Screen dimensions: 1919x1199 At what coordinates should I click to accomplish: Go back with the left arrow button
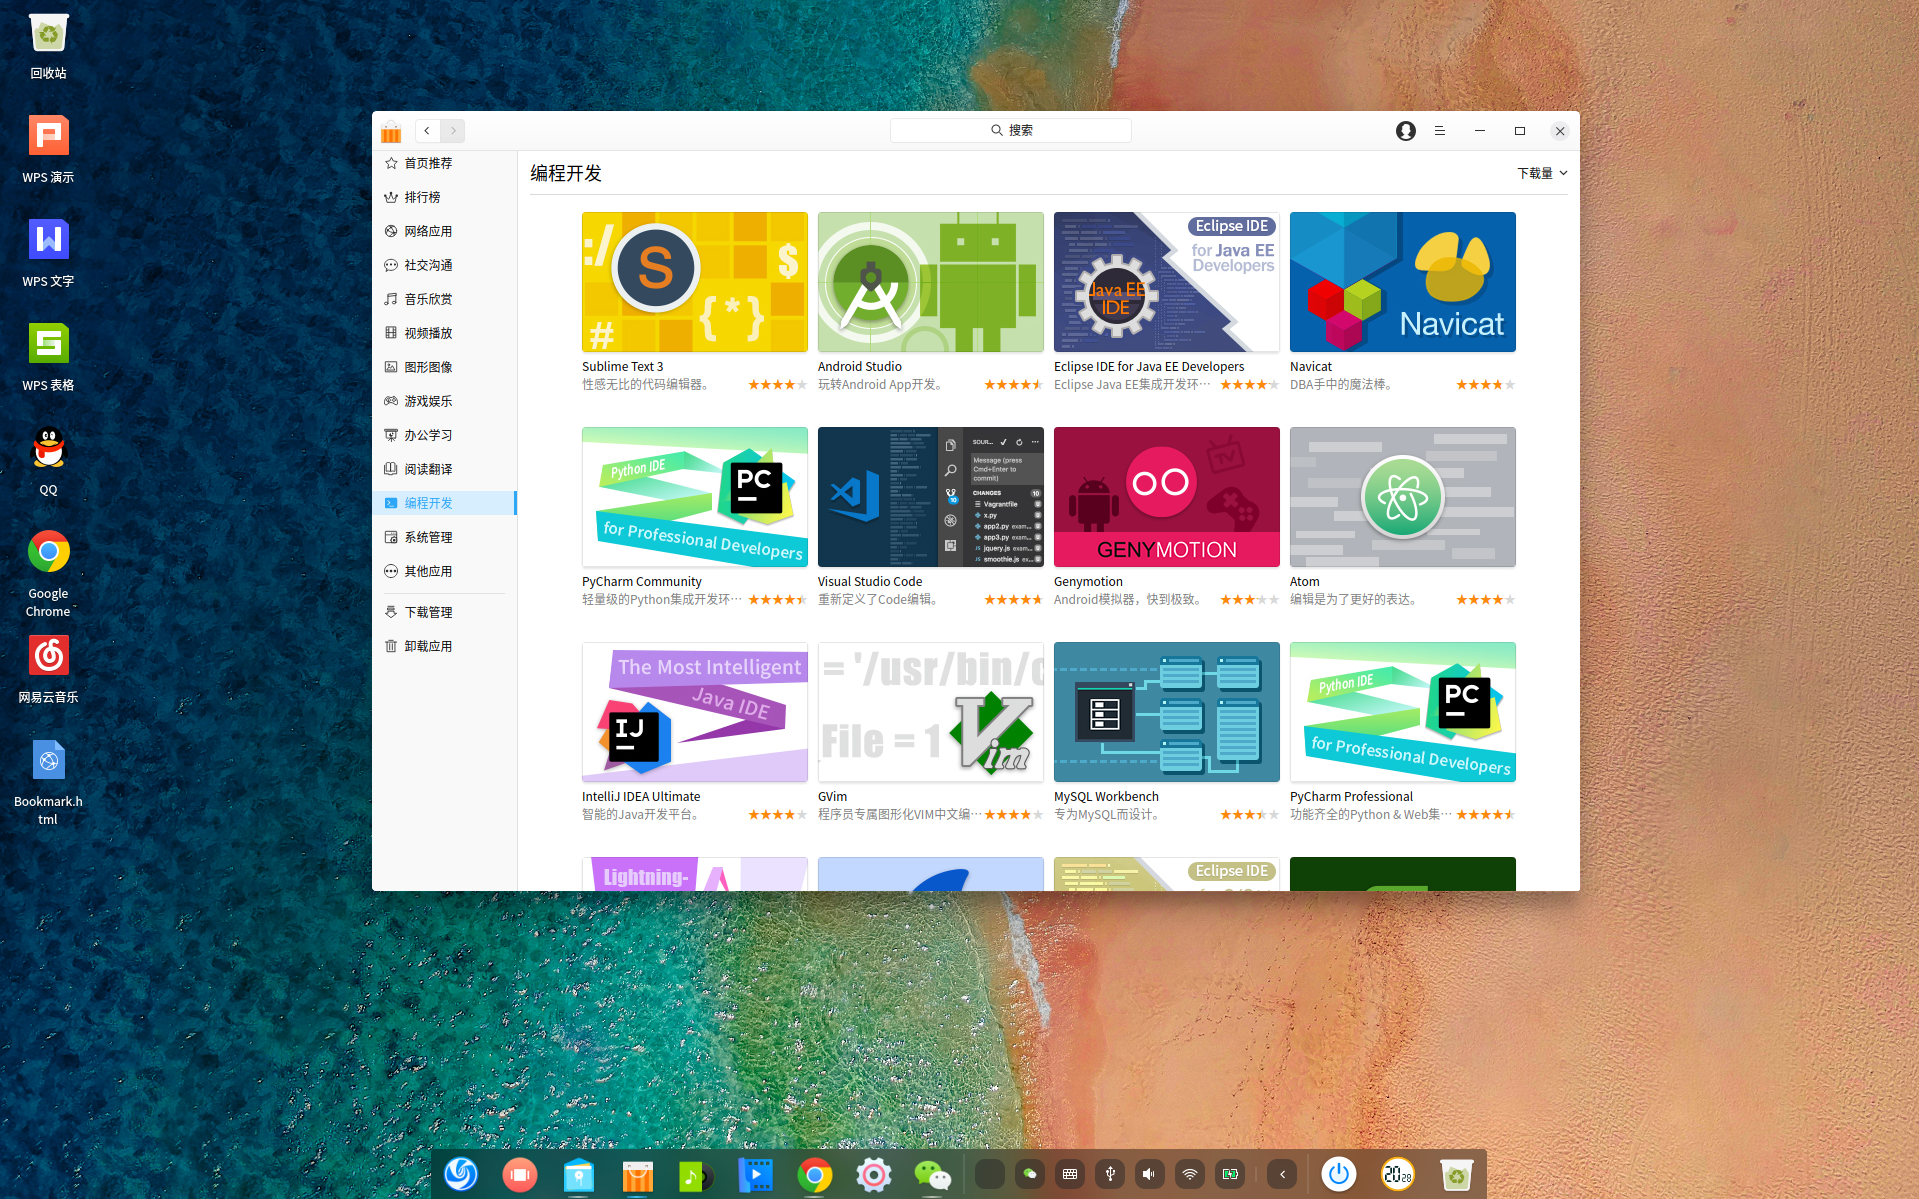click(427, 131)
